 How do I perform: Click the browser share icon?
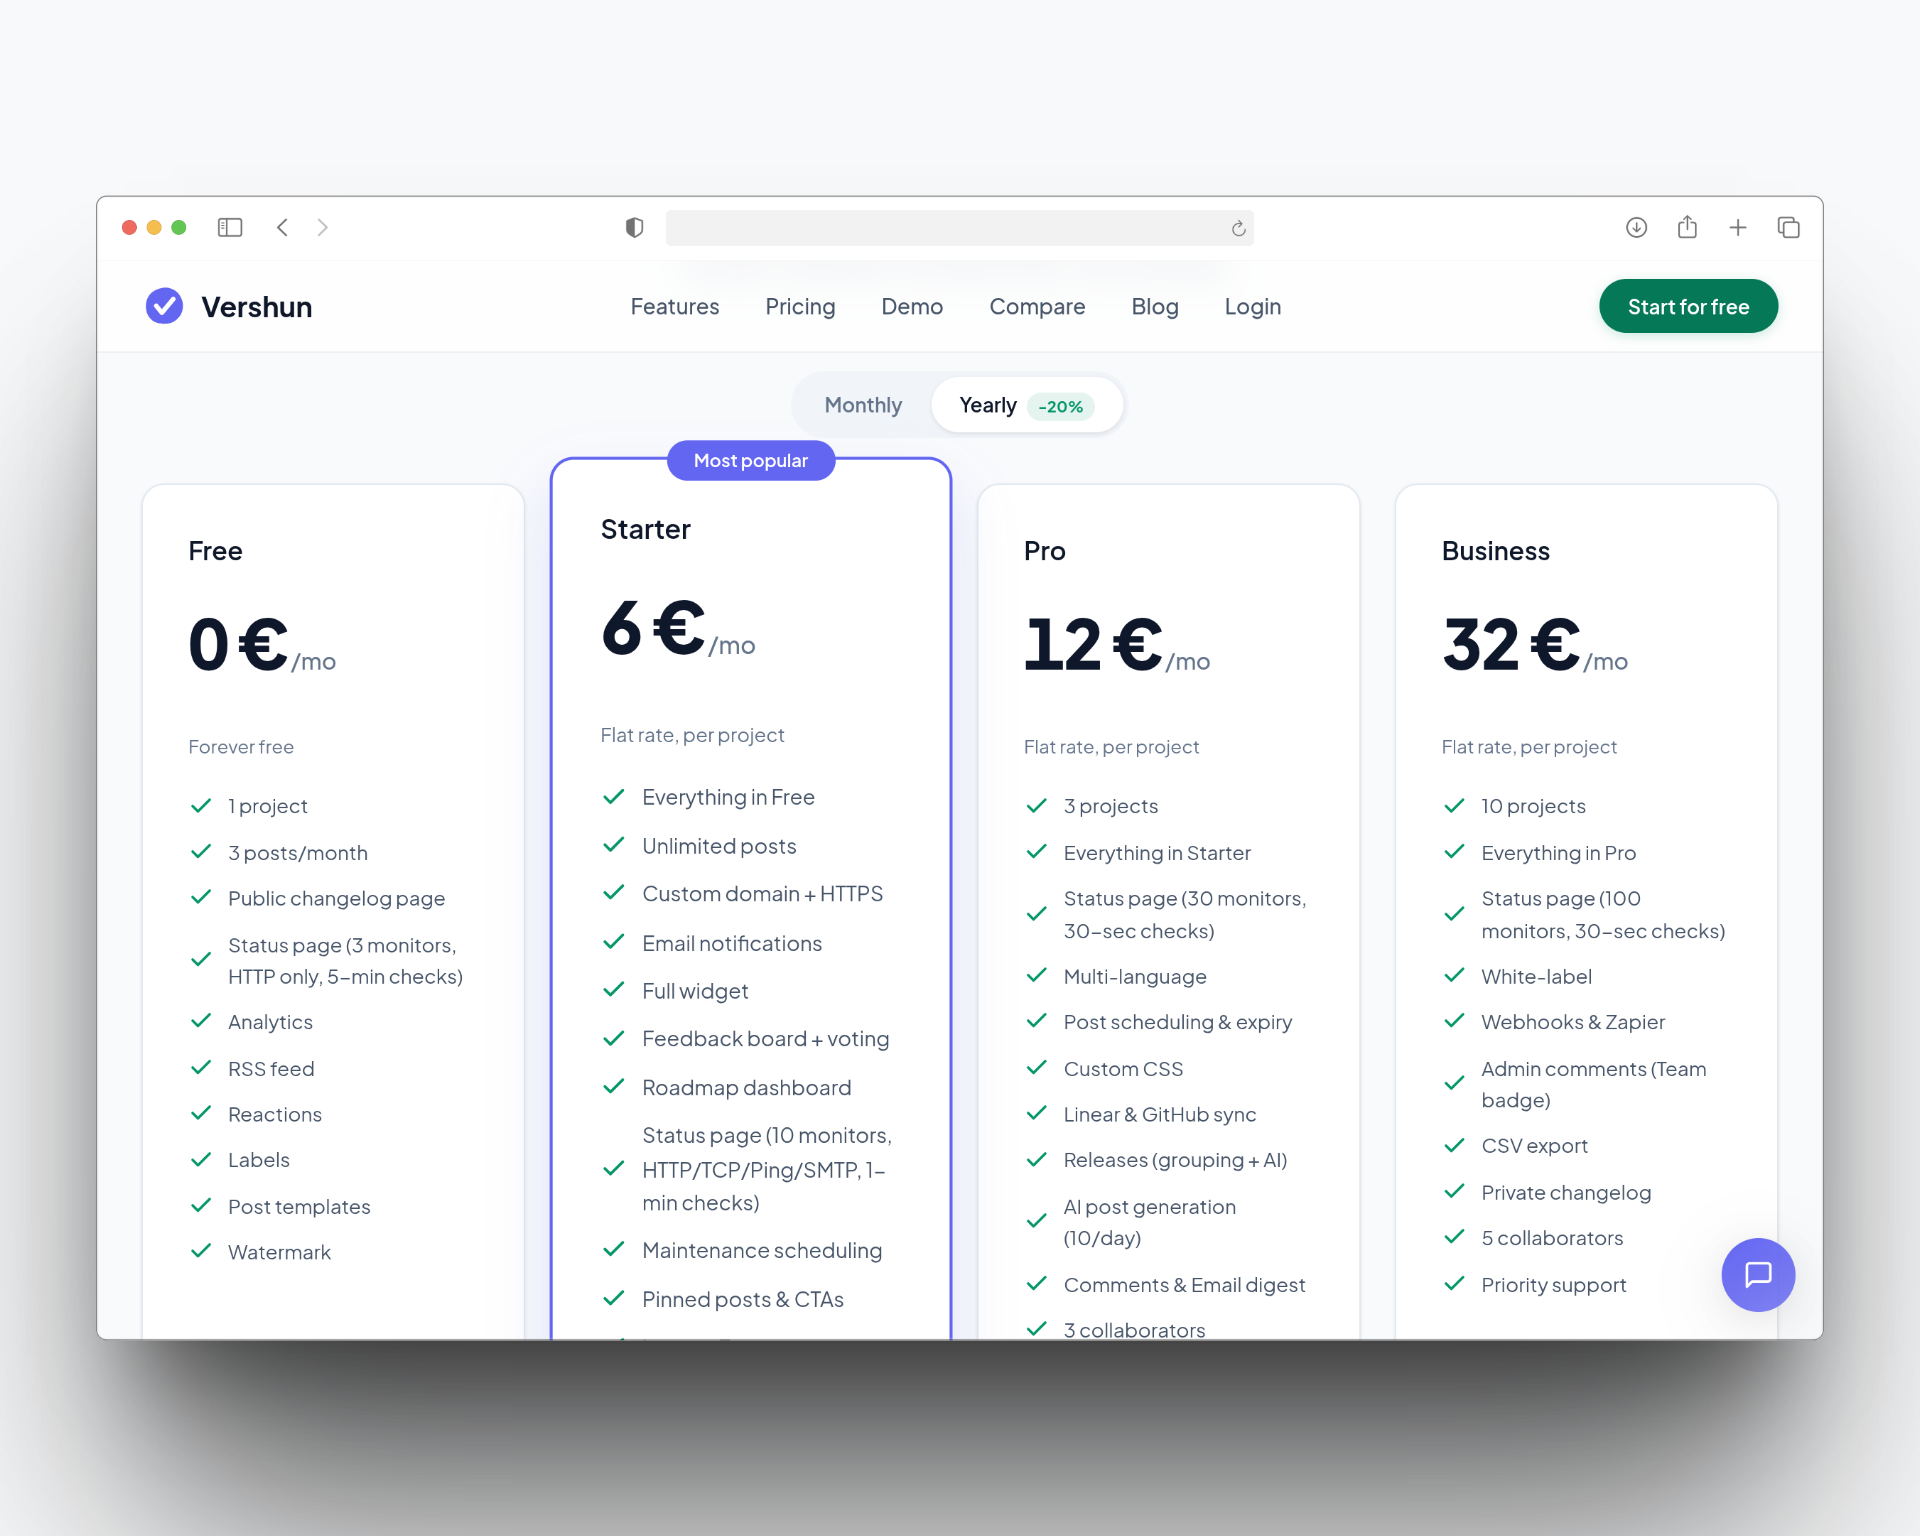tap(1687, 228)
